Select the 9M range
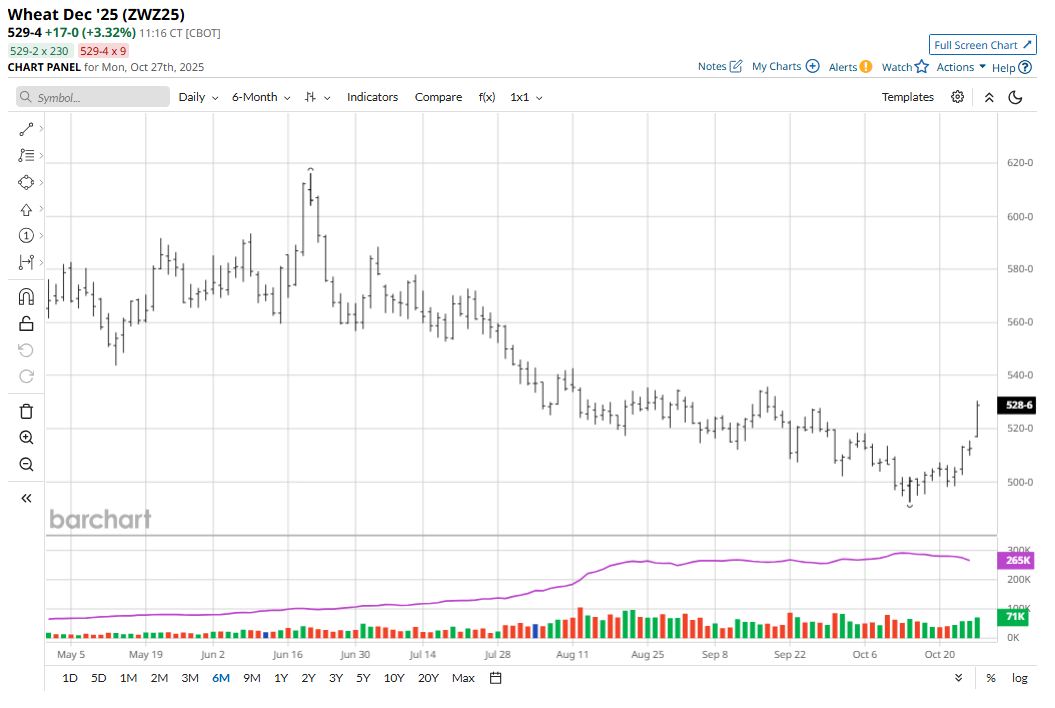The height and width of the screenshot is (708, 1055). click(x=252, y=678)
